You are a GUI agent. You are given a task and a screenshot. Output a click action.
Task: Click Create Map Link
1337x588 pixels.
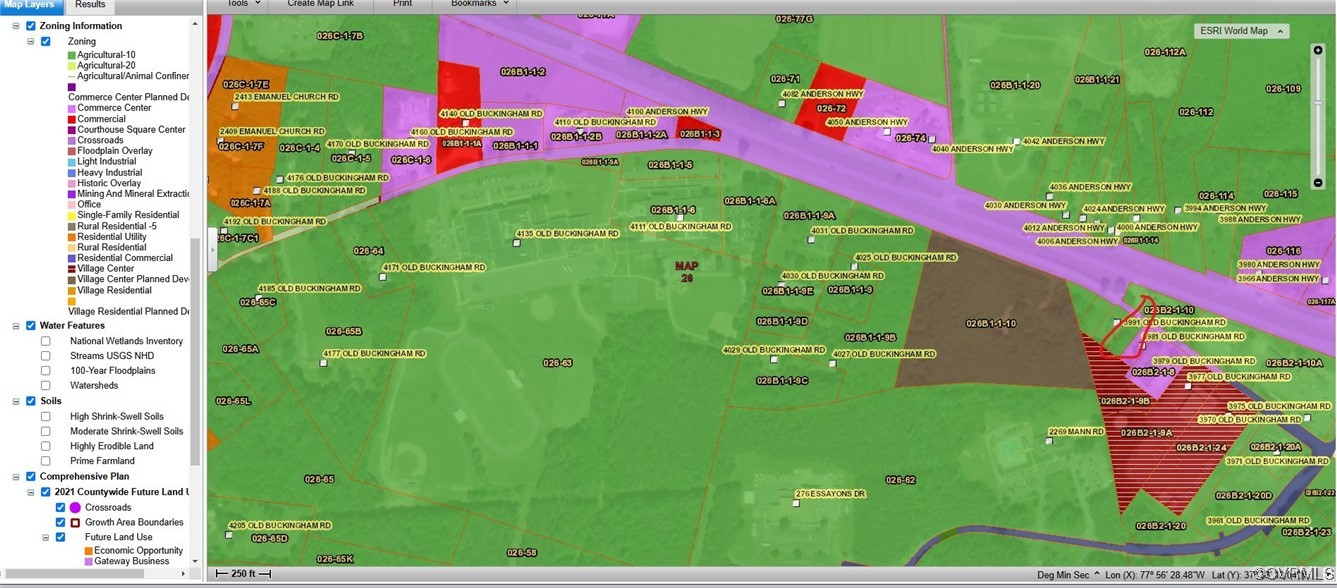click(320, 4)
